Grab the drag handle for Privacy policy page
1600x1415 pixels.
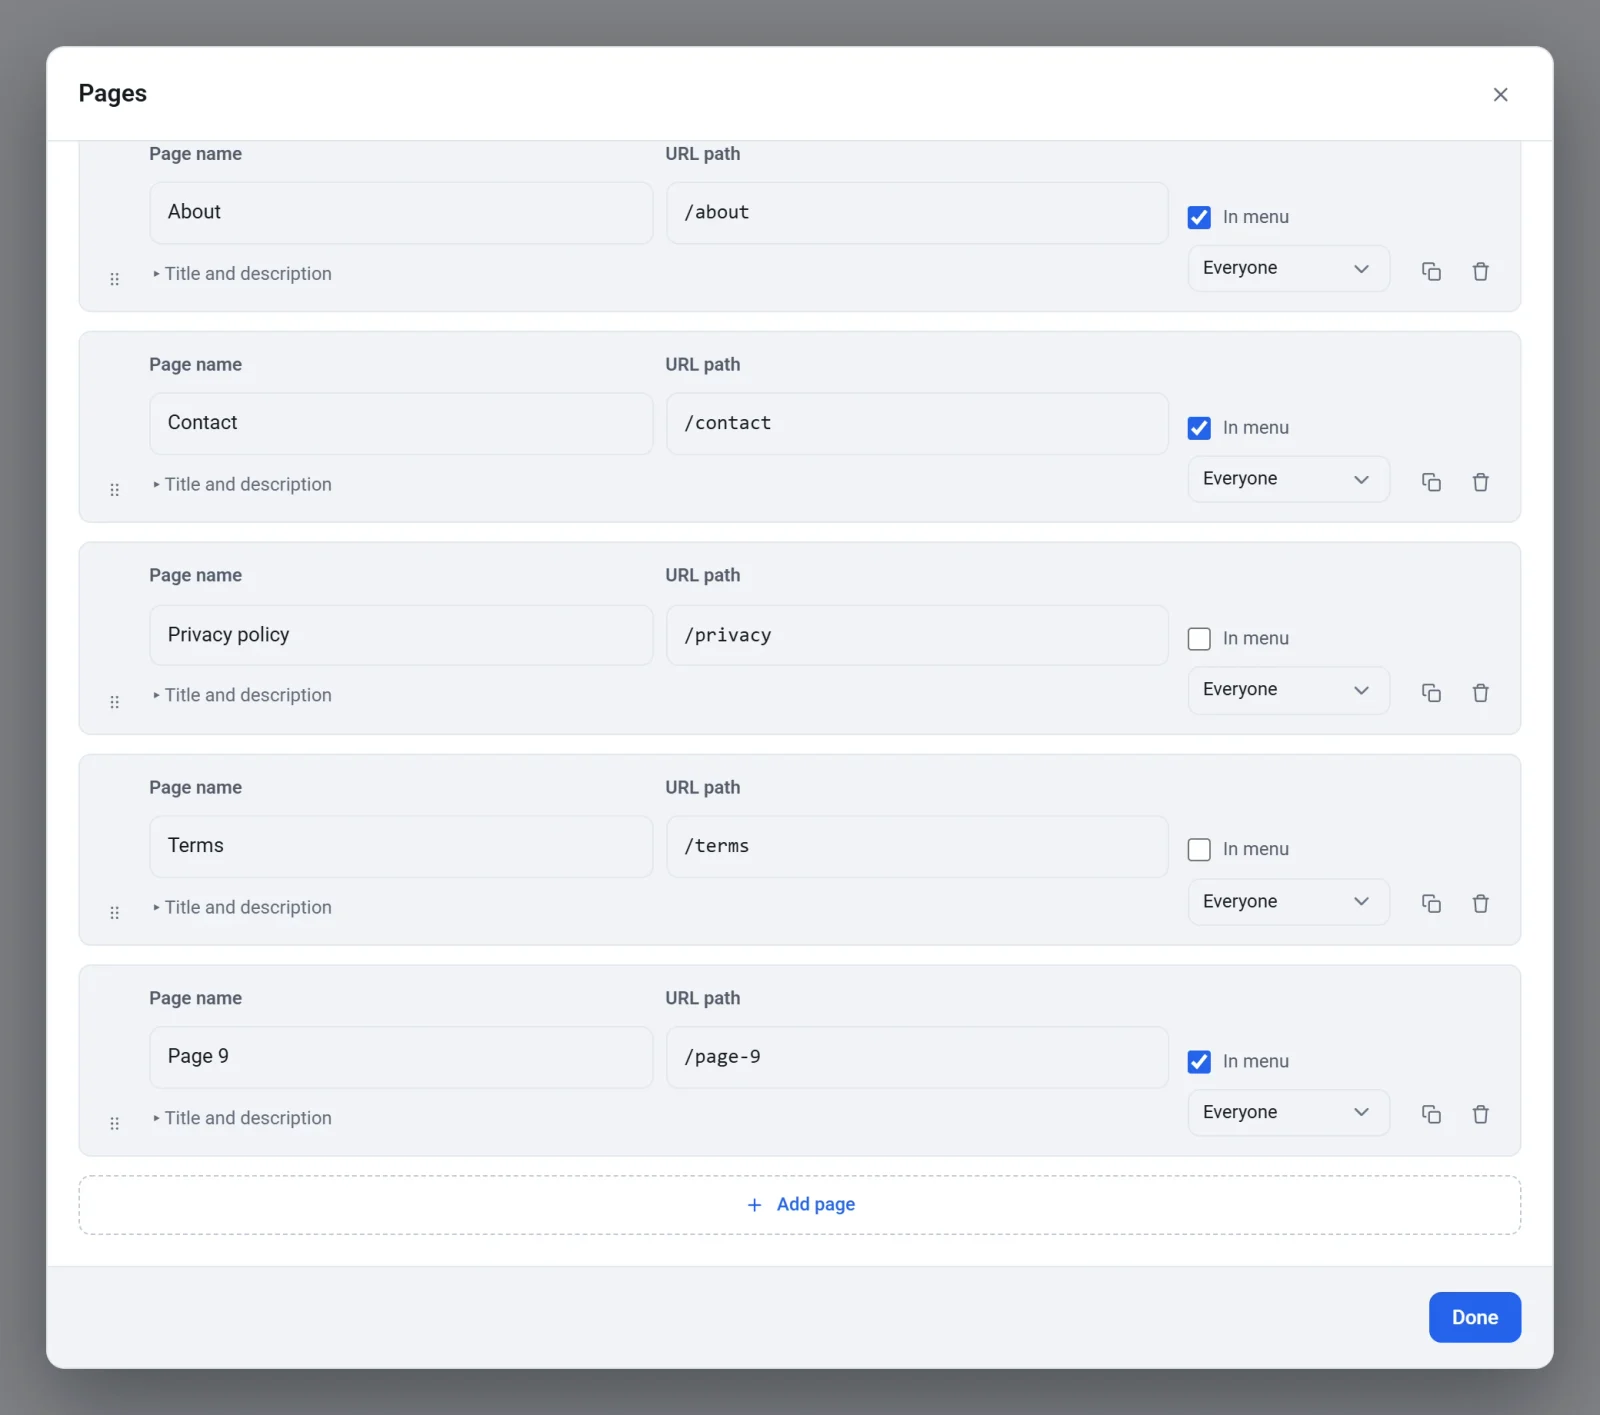tap(114, 702)
